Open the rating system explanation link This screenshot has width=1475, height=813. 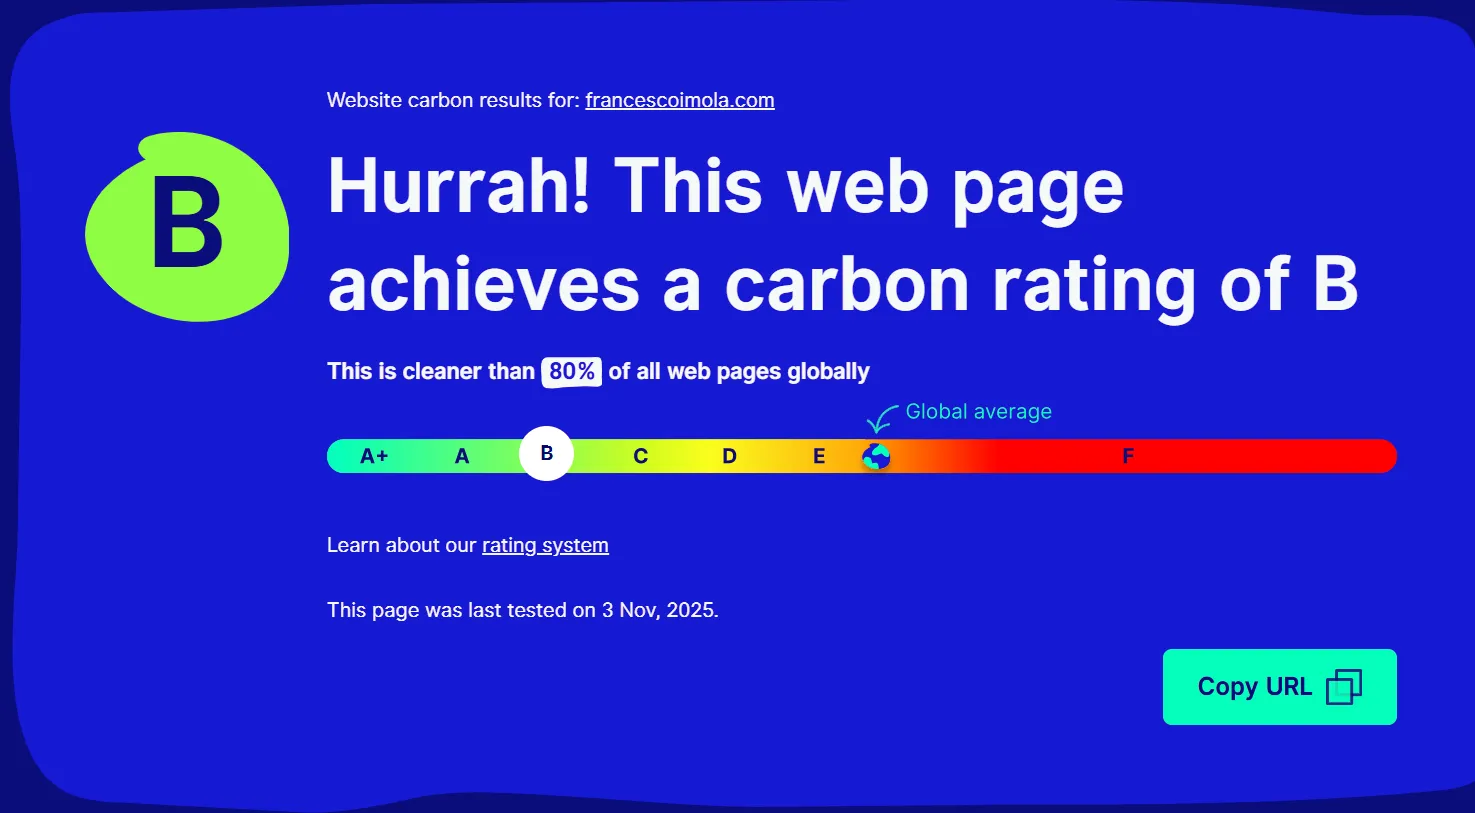point(545,545)
